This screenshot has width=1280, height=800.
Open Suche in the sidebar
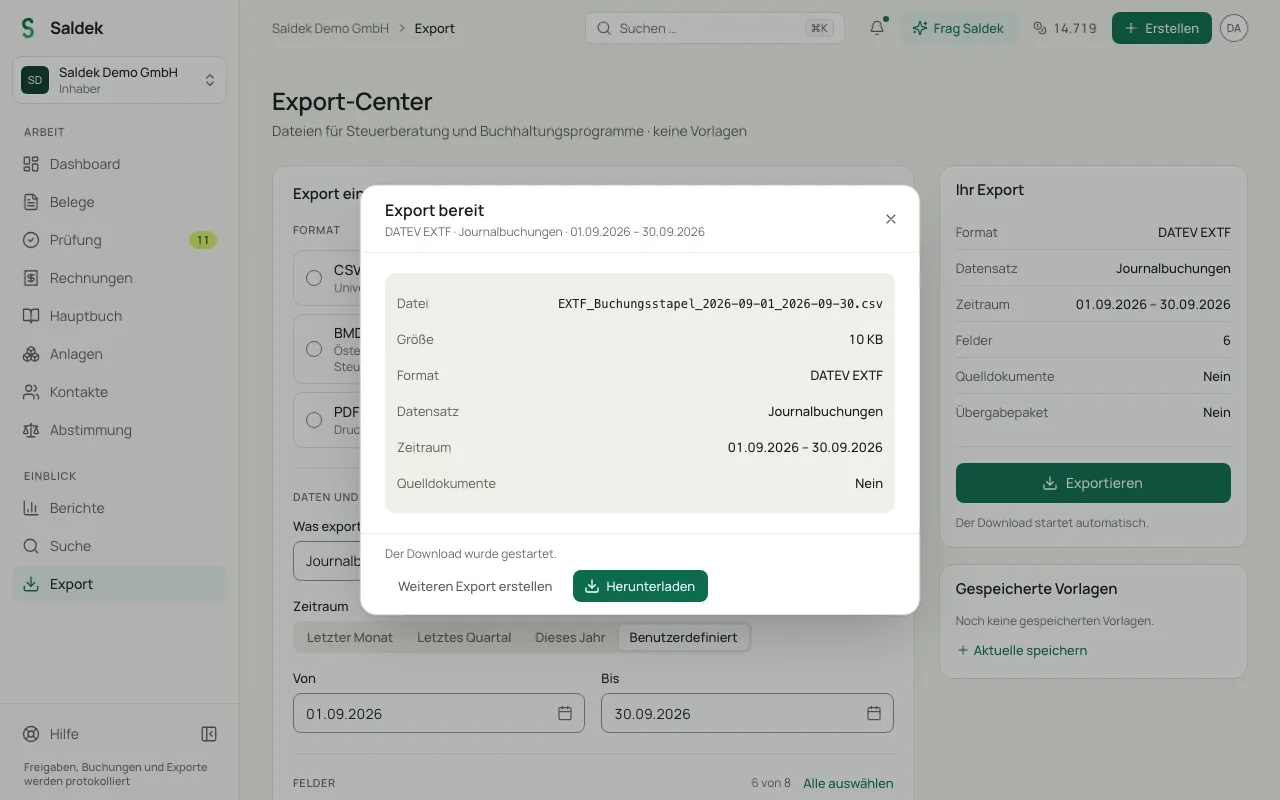[120, 546]
